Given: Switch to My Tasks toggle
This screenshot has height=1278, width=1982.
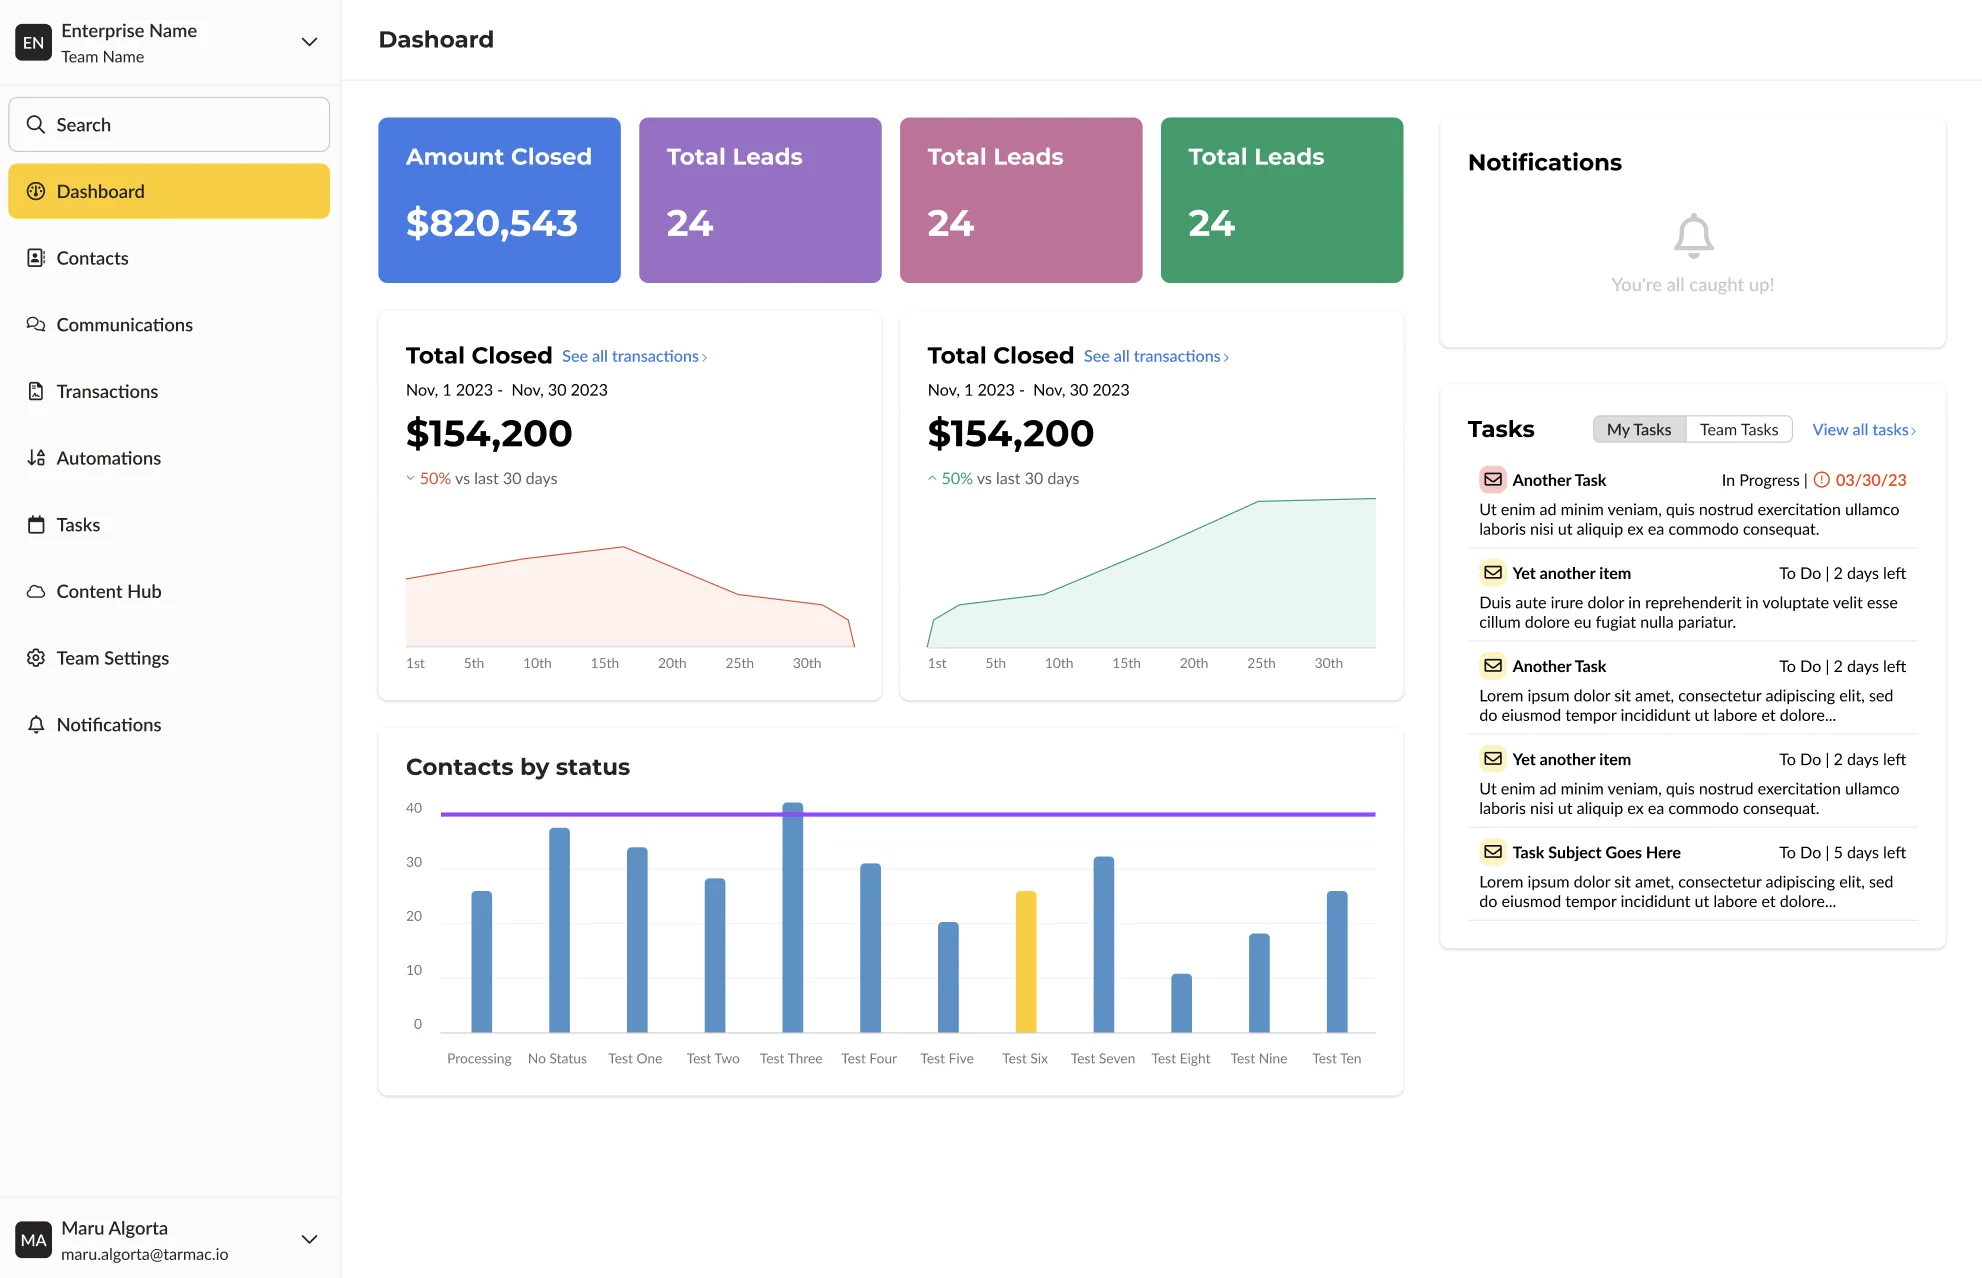Looking at the screenshot, I should coord(1638,429).
